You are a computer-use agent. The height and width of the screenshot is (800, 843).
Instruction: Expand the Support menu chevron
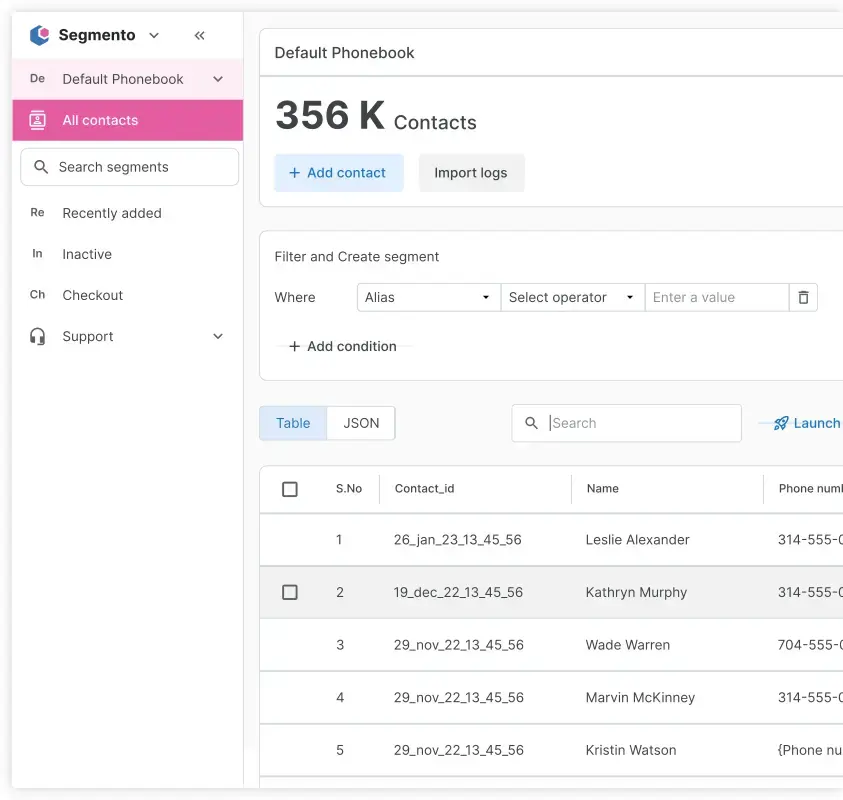218,337
